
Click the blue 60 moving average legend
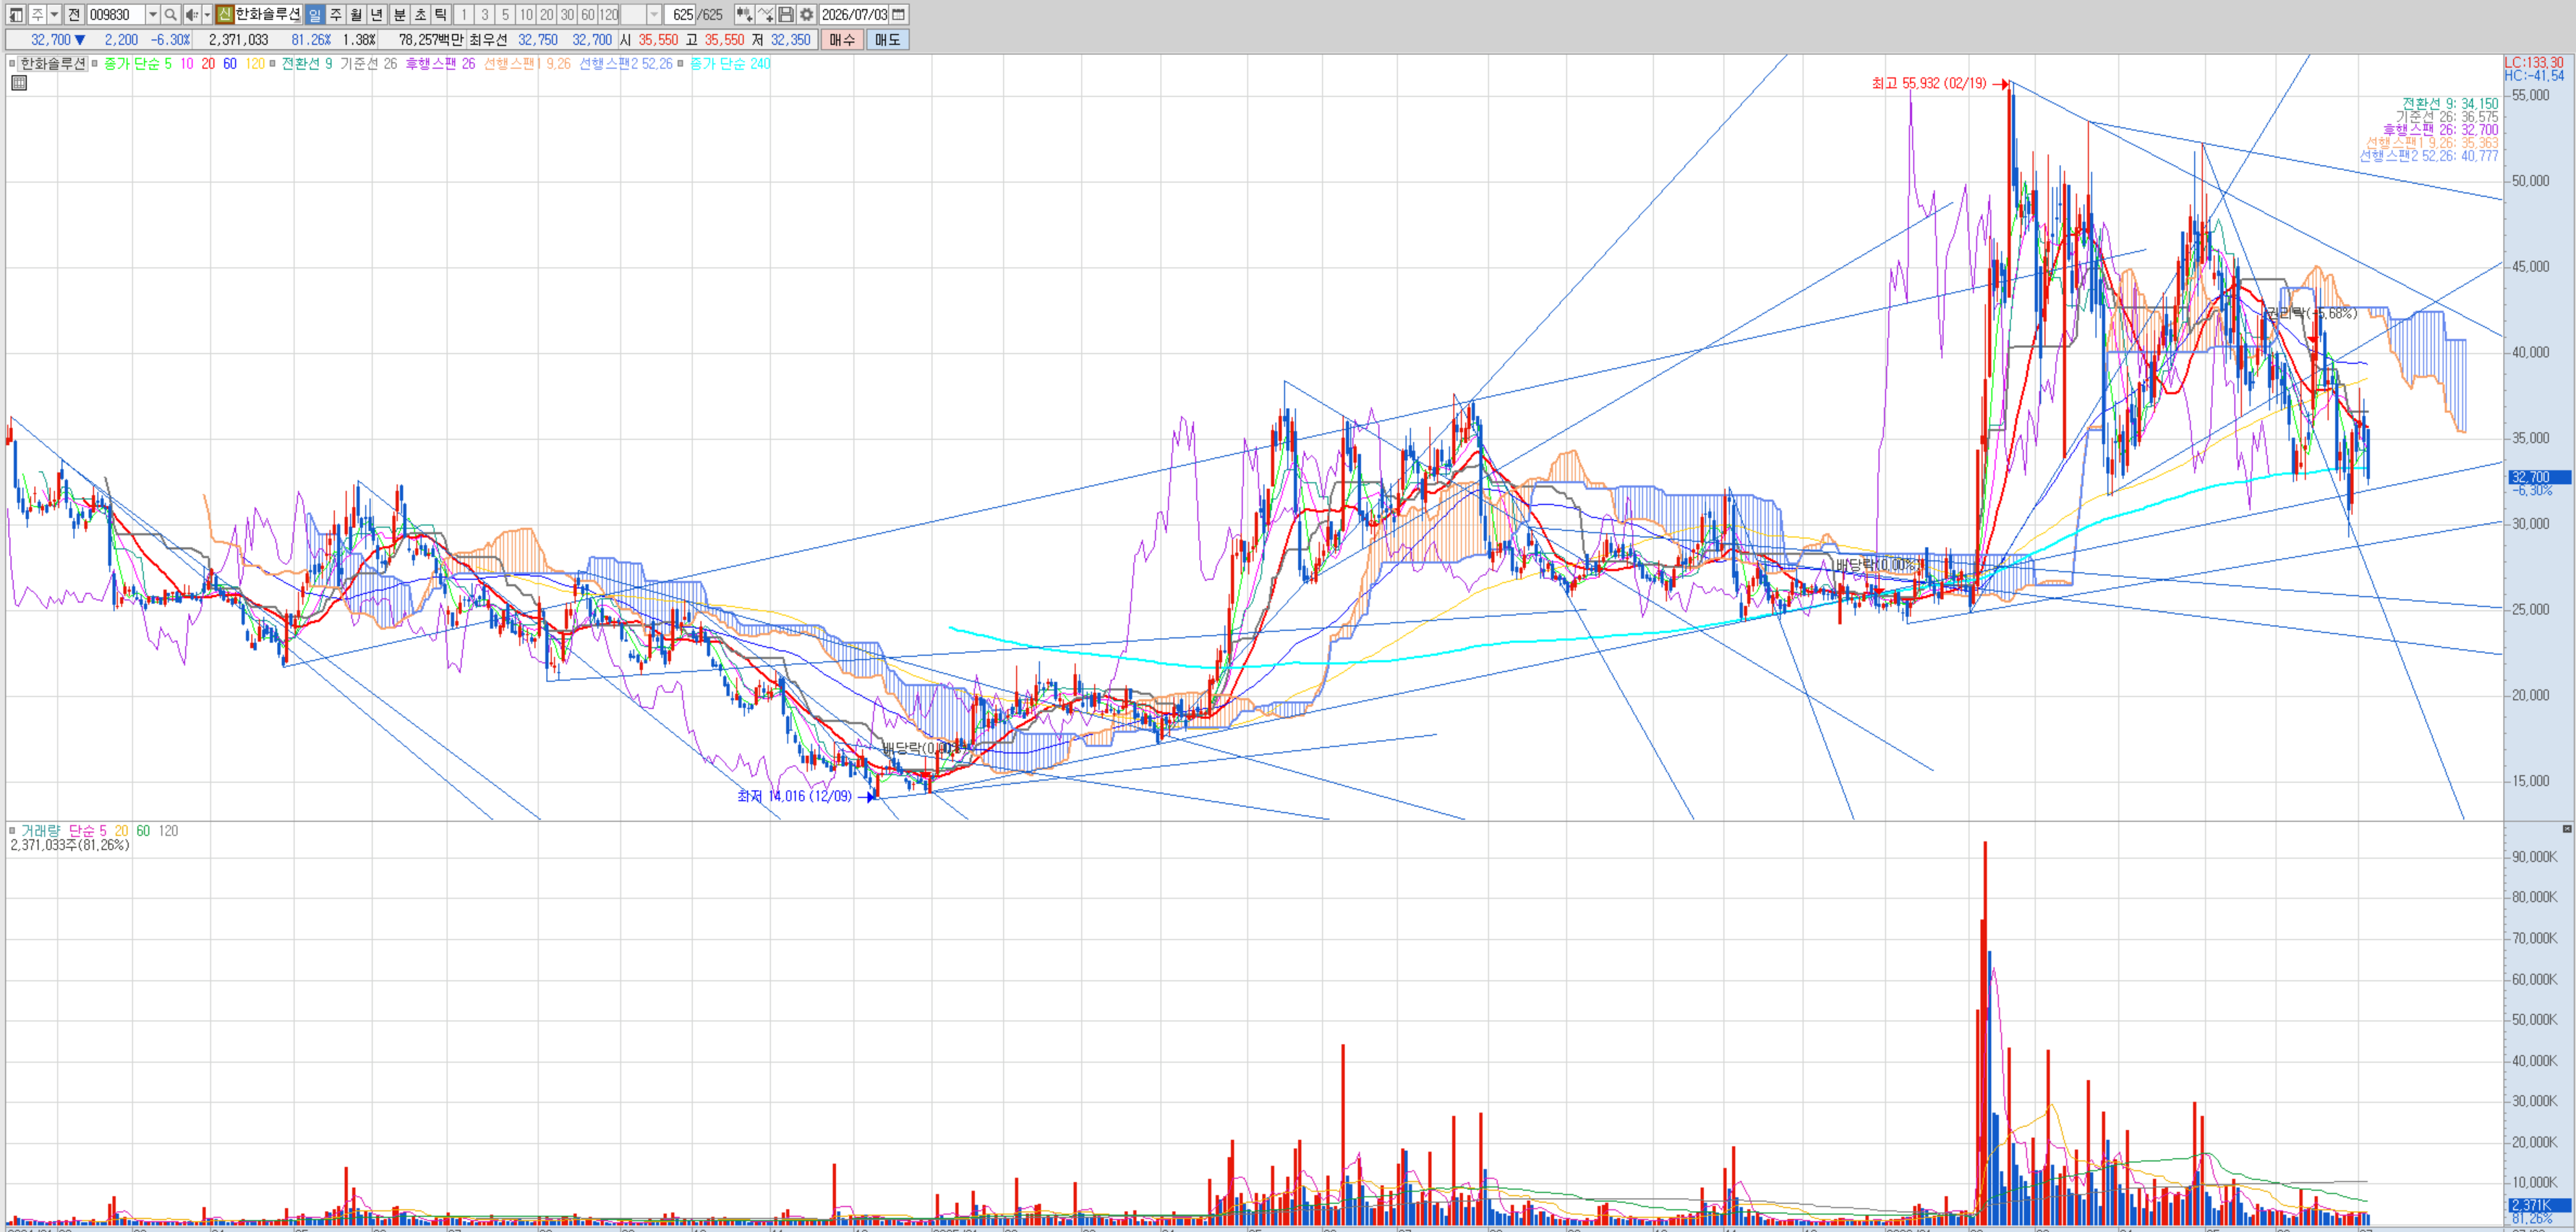[230, 63]
